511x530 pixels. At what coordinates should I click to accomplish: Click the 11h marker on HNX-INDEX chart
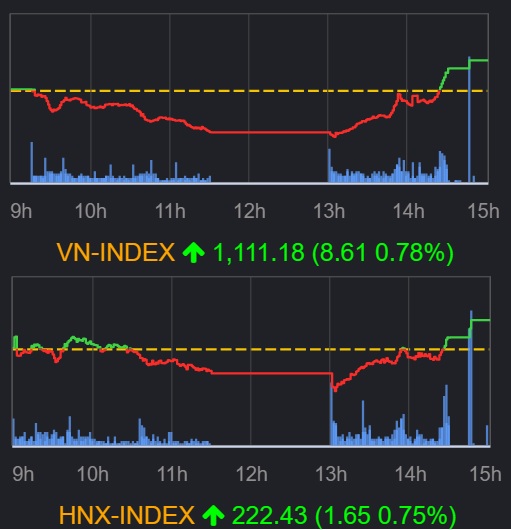click(172, 474)
